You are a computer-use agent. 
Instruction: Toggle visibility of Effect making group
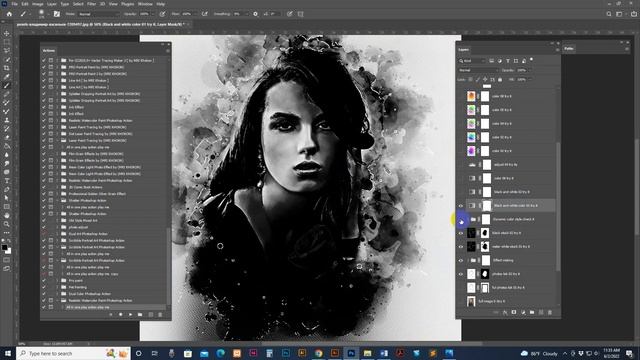pos(461,260)
